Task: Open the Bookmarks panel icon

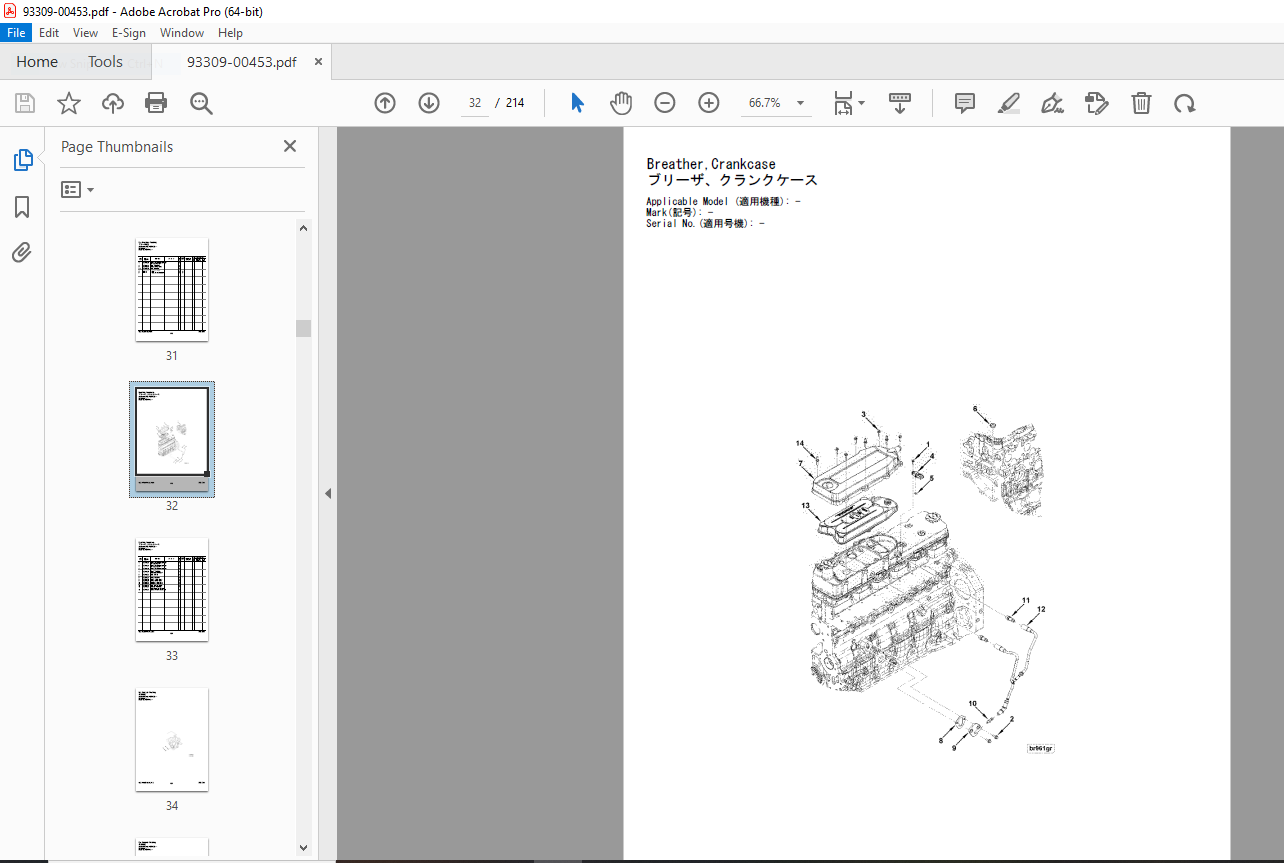Action: point(22,207)
